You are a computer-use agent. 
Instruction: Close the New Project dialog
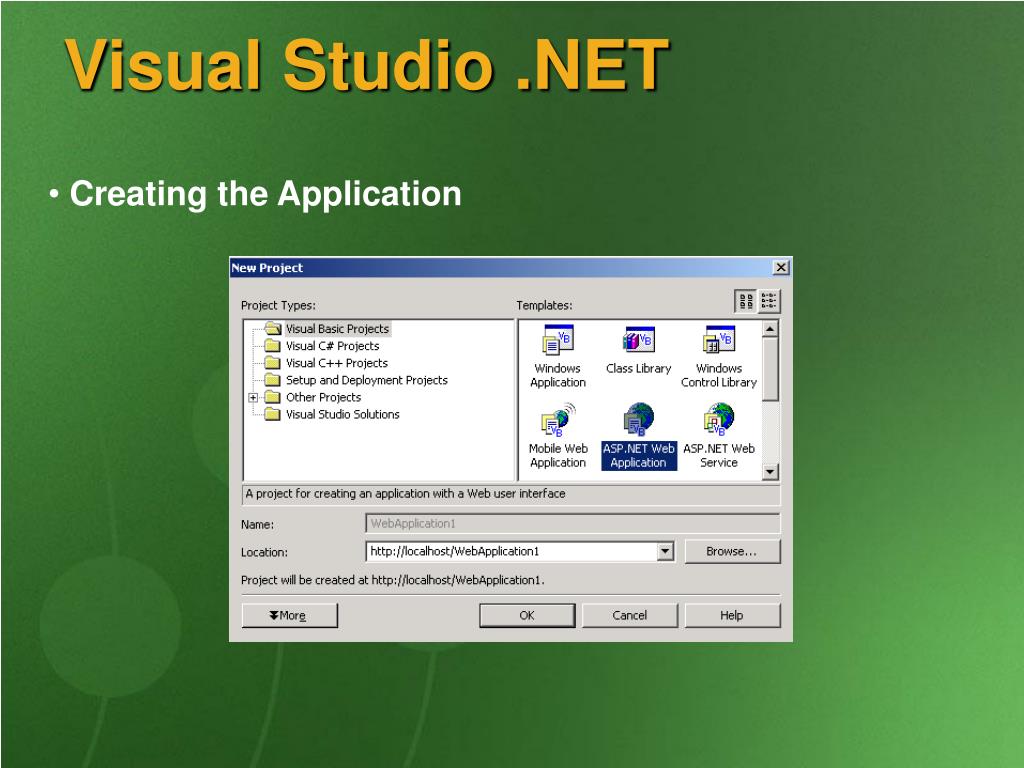(x=780, y=267)
